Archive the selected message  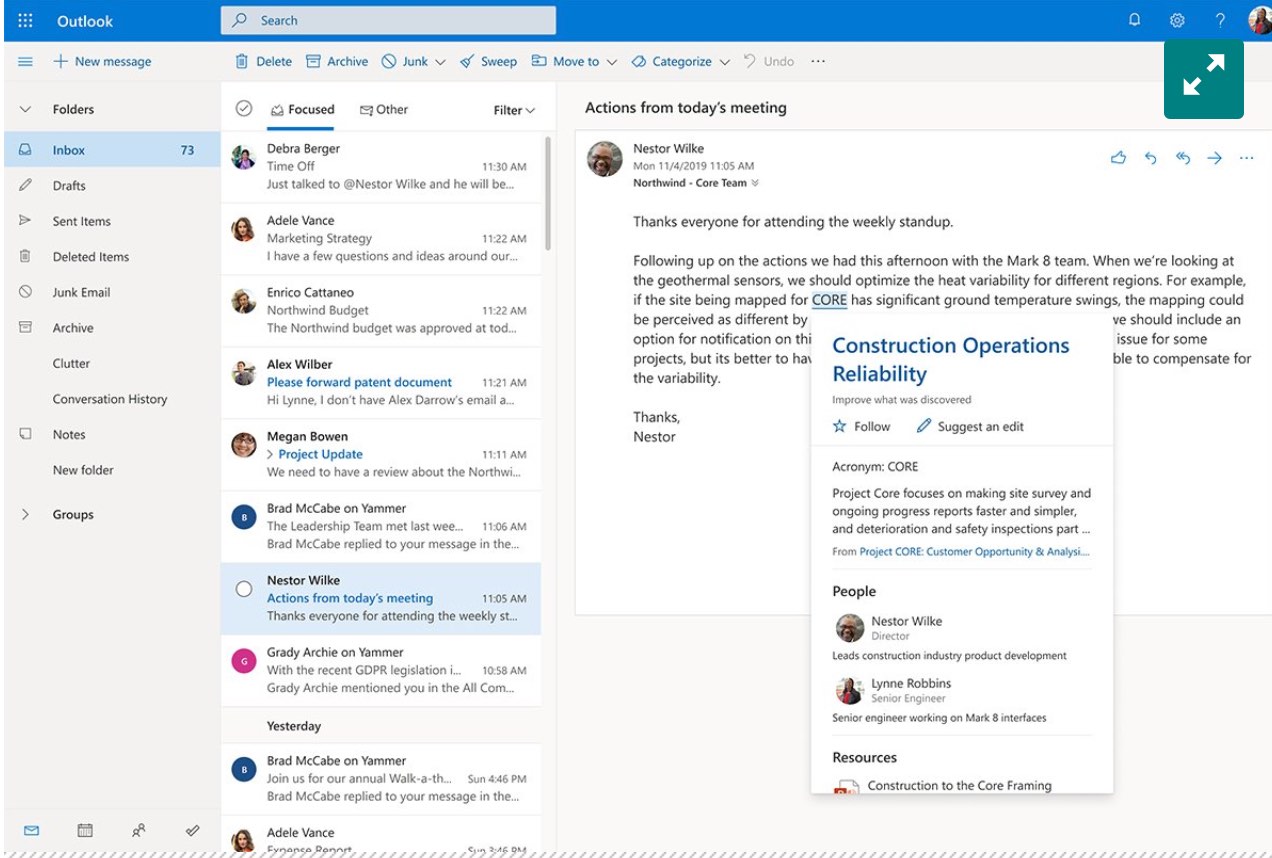(337, 62)
